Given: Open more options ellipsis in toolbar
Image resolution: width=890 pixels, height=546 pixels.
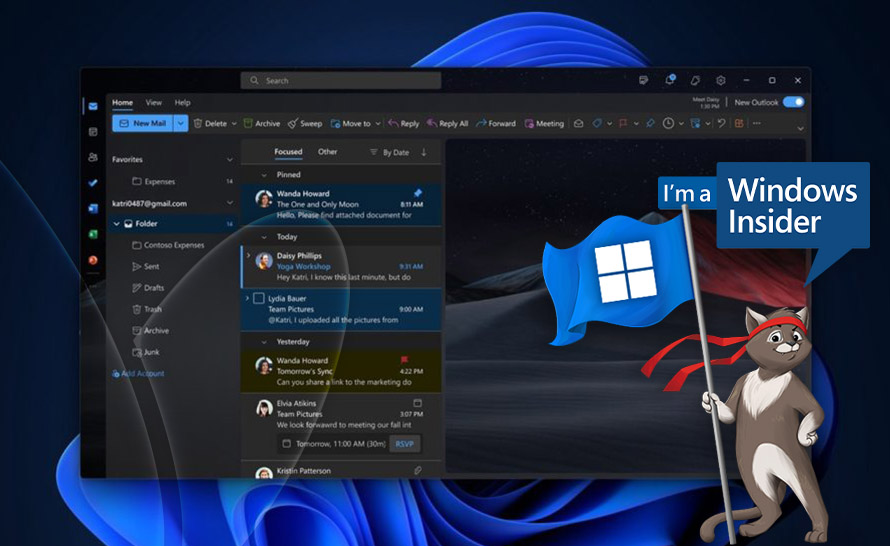Looking at the screenshot, I should tap(757, 123).
